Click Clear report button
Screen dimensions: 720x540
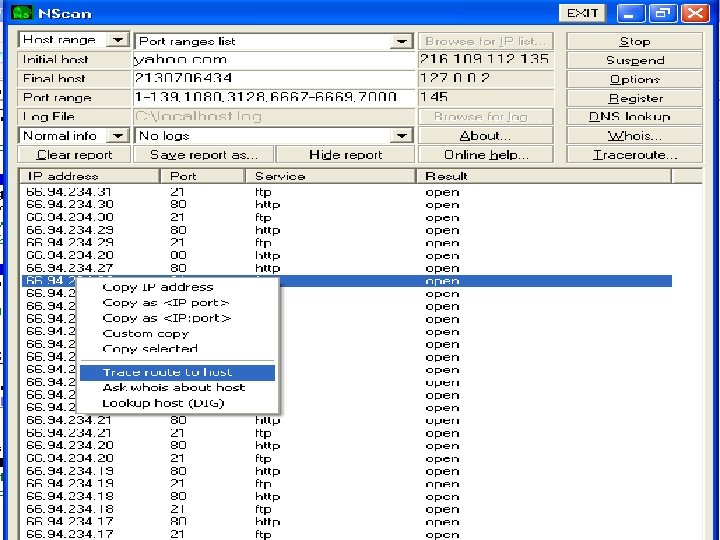click(x=74, y=154)
